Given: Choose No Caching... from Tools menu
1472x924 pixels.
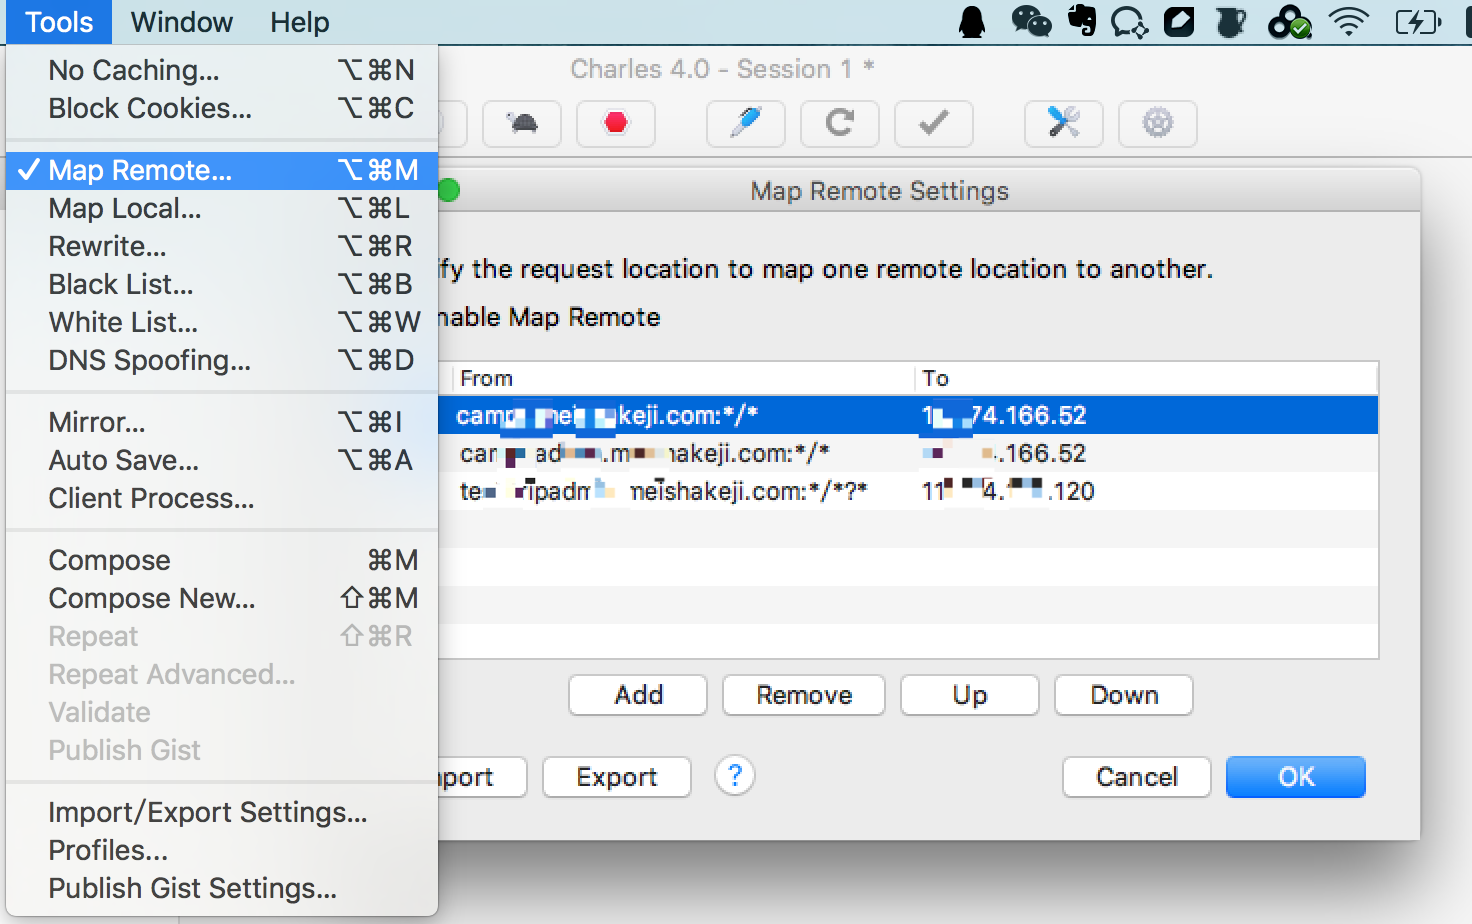Looking at the screenshot, I should point(222,70).
